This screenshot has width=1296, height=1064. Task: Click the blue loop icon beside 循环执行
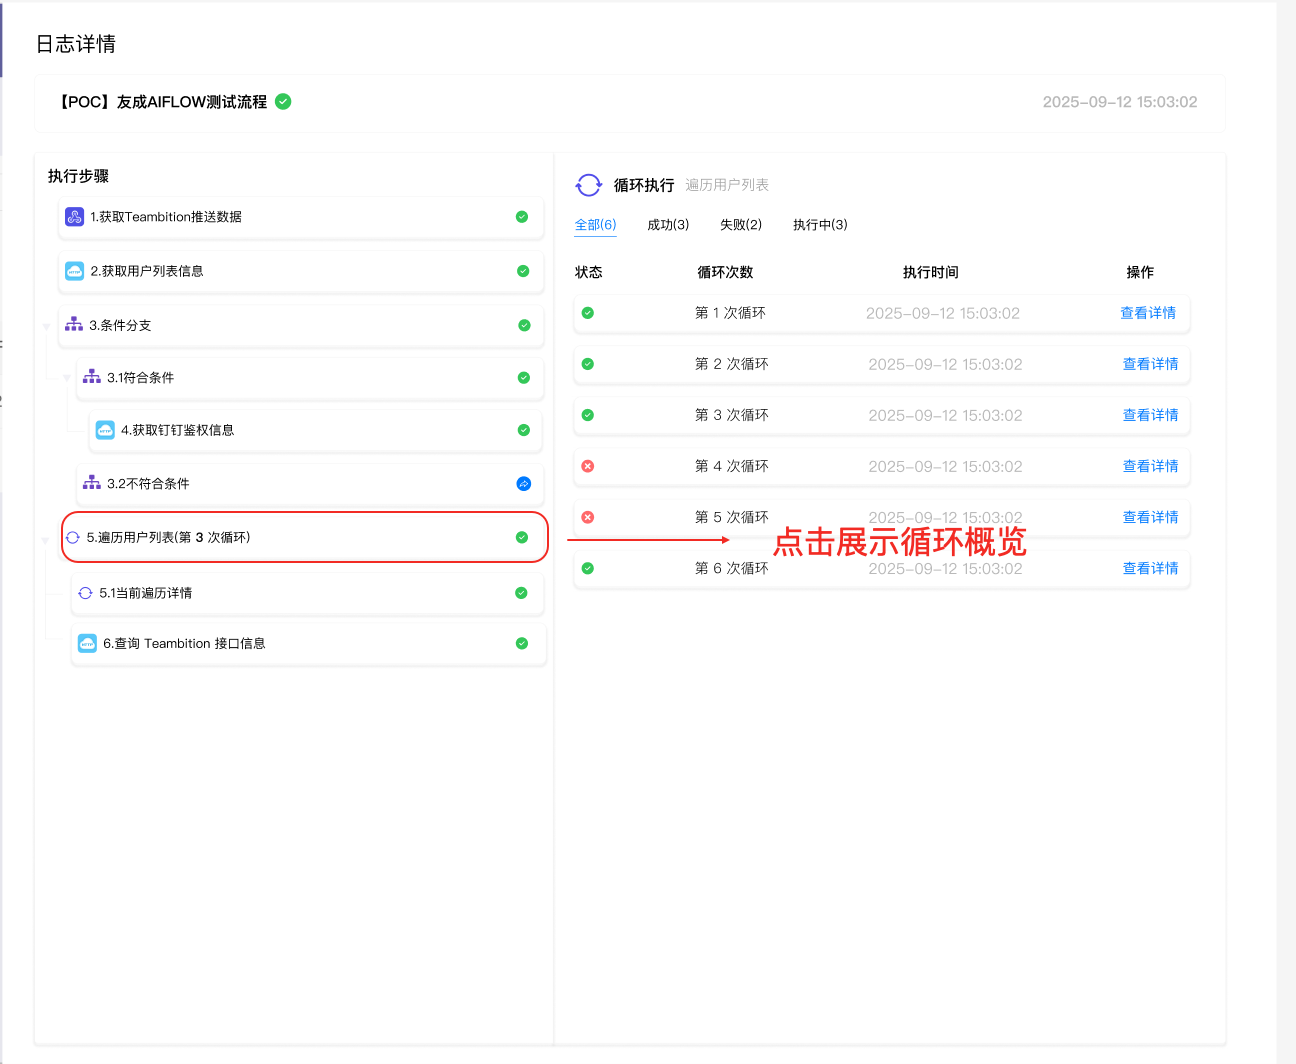click(x=589, y=185)
